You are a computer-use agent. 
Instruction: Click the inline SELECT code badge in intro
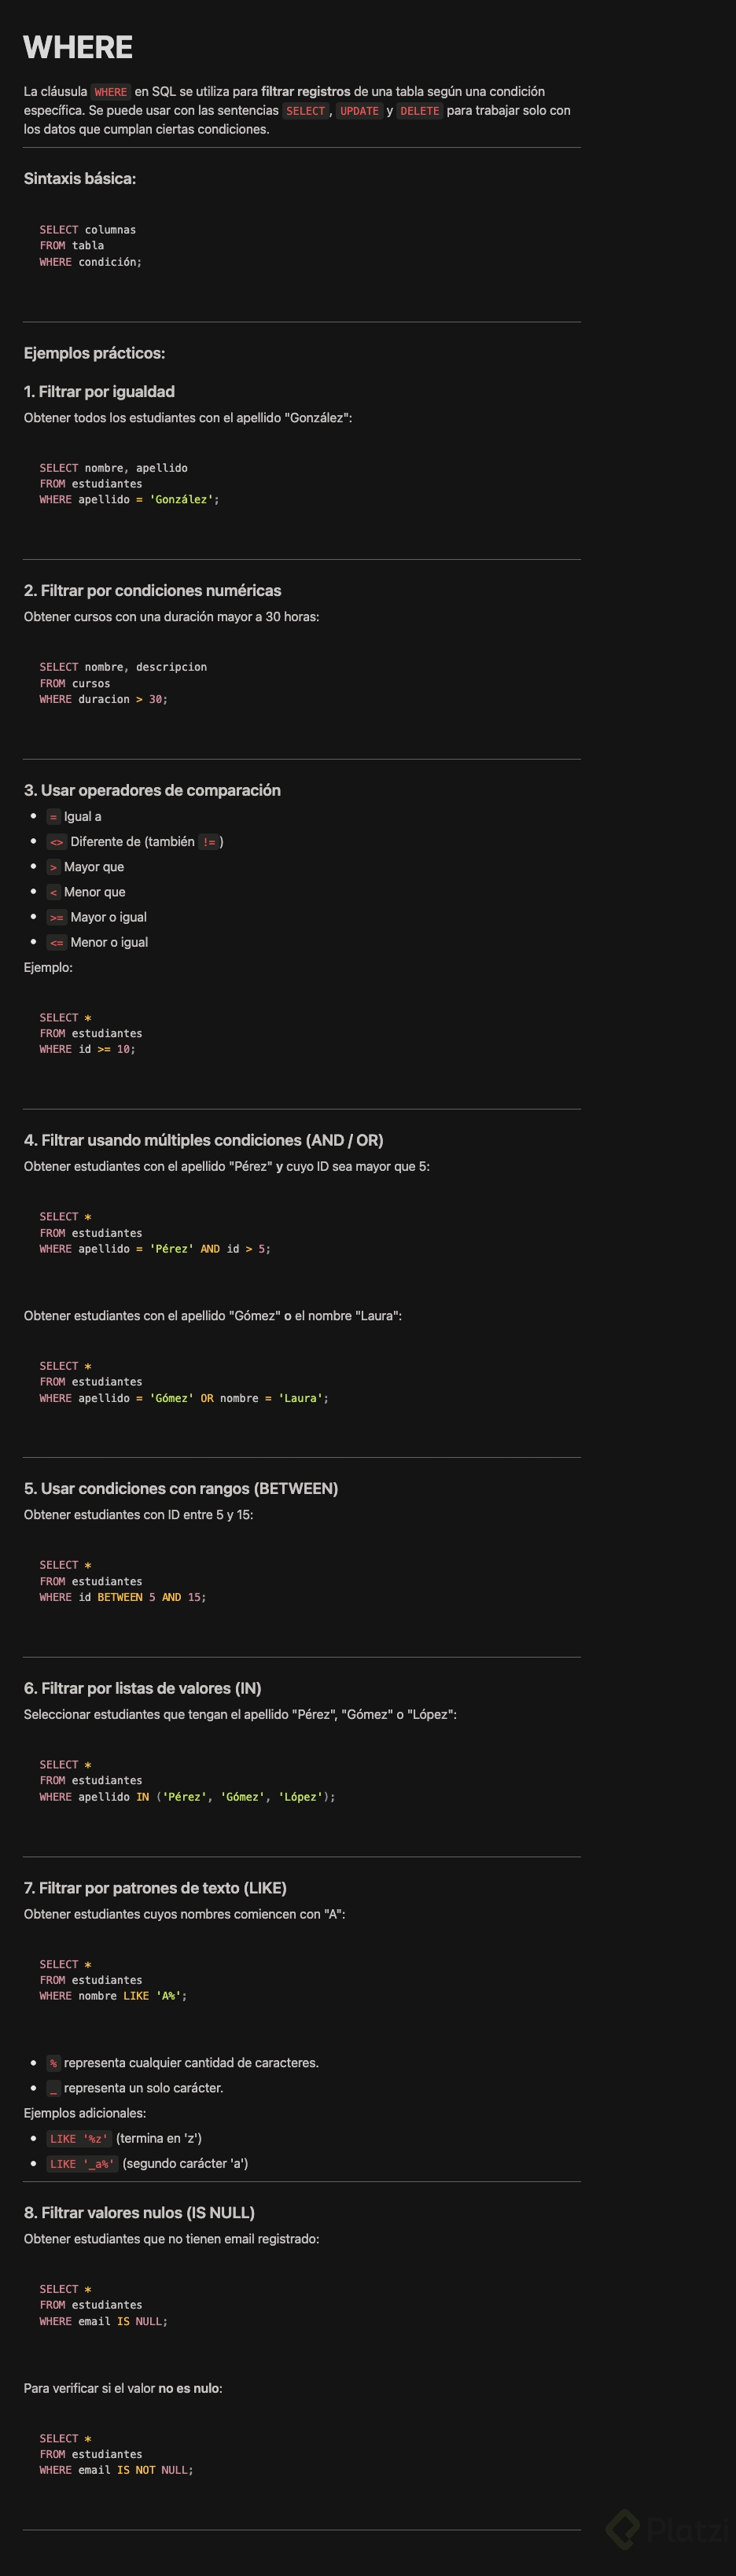pyautogui.click(x=305, y=111)
